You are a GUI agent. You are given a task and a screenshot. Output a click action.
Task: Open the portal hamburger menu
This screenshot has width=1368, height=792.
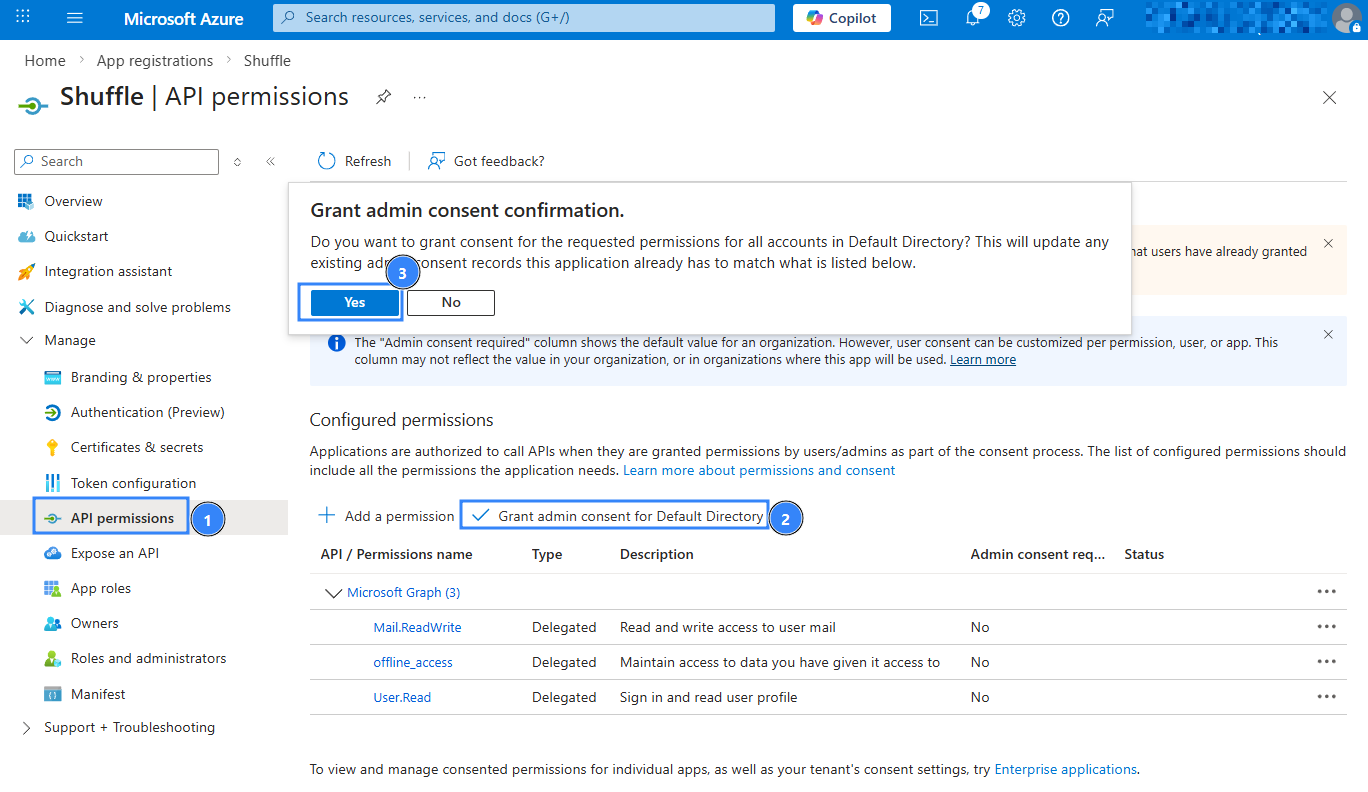pos(74,17)
